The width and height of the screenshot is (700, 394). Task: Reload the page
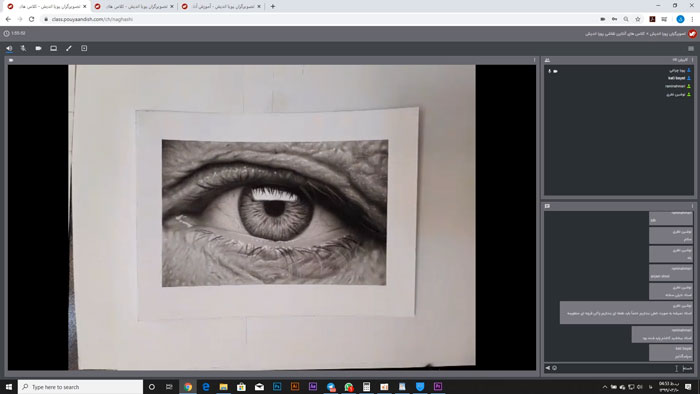coord(31,19)
